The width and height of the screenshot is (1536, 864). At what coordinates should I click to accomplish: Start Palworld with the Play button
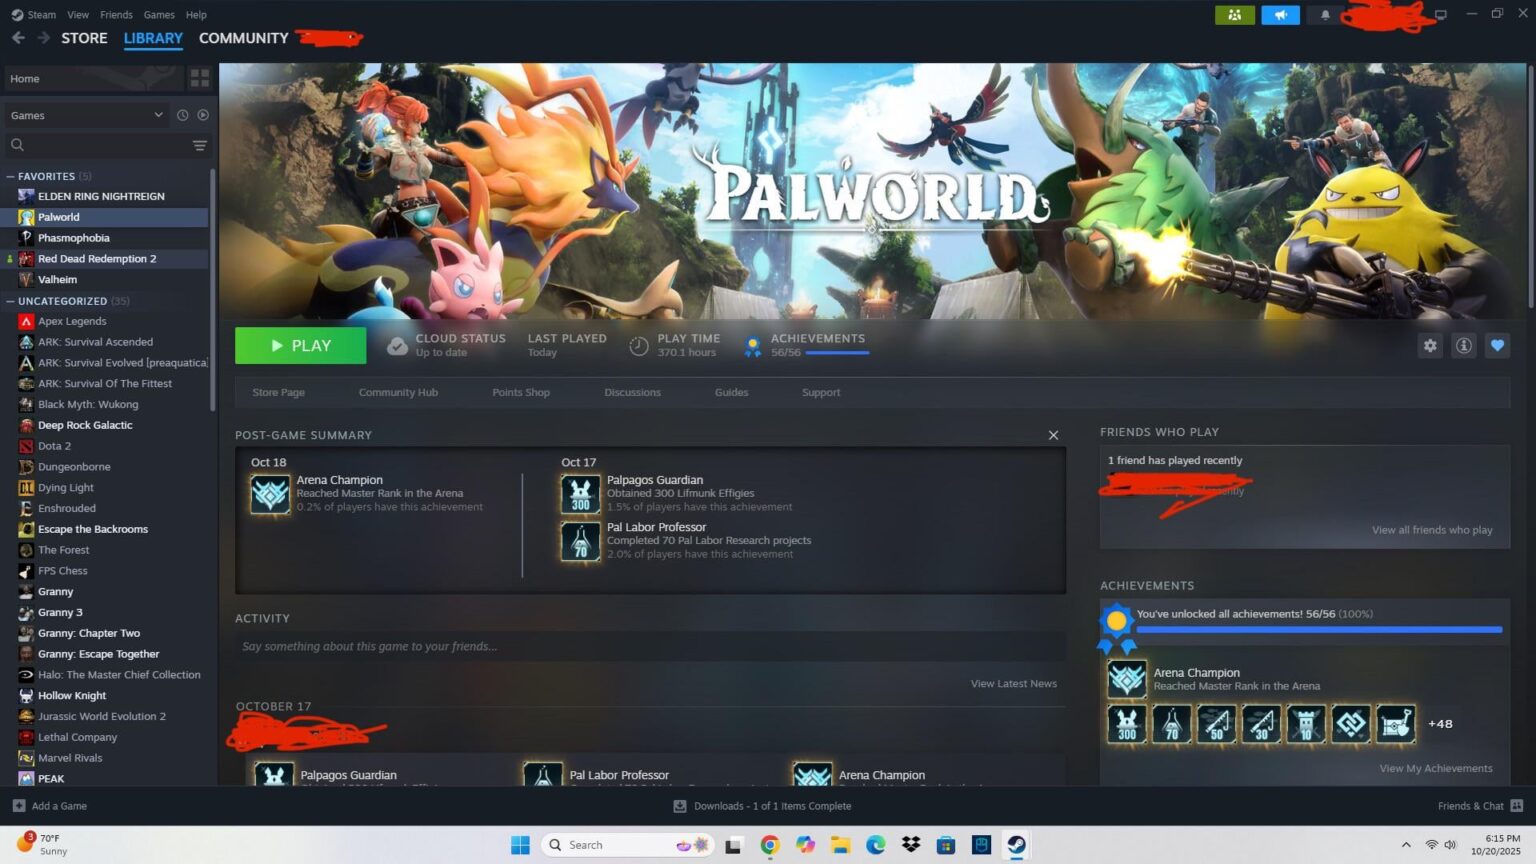300,346
